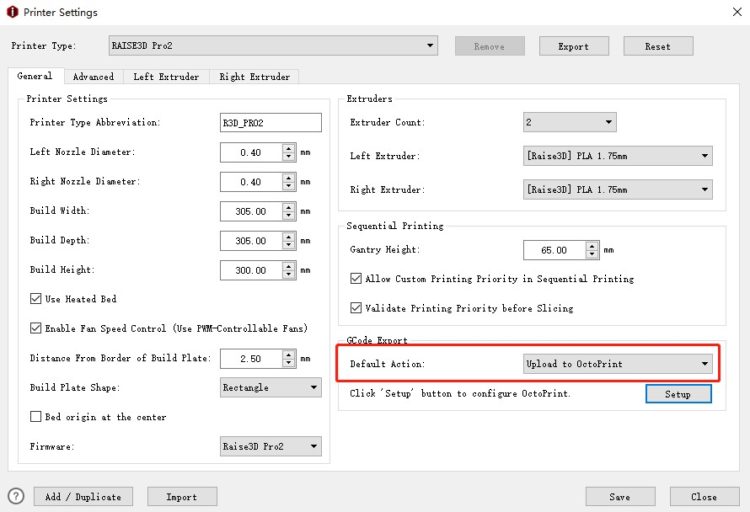Click the Export button

click(x=574, y=46)
